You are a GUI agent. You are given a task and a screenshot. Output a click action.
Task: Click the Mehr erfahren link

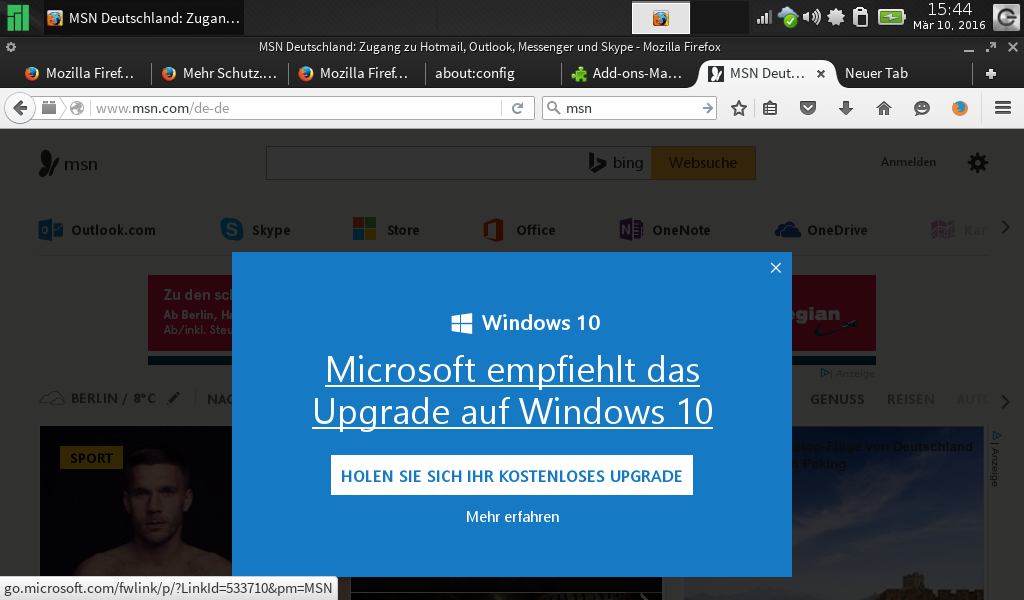pyautogui.click(x=513, y=516)
